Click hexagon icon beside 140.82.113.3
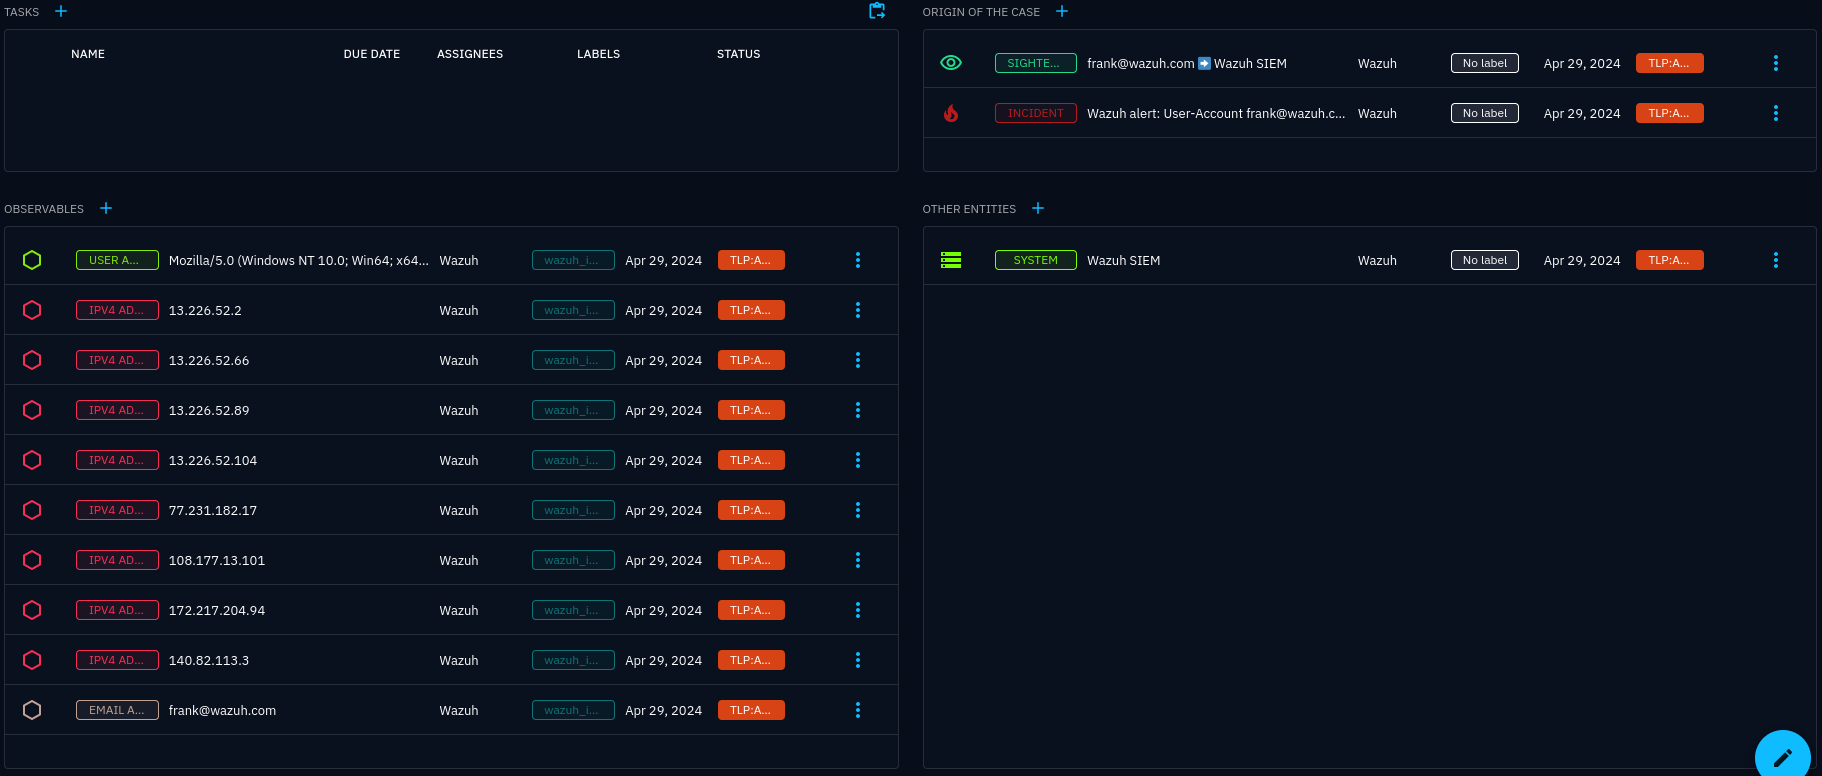Screen dimensions: 1822x776 coord(32,660)
